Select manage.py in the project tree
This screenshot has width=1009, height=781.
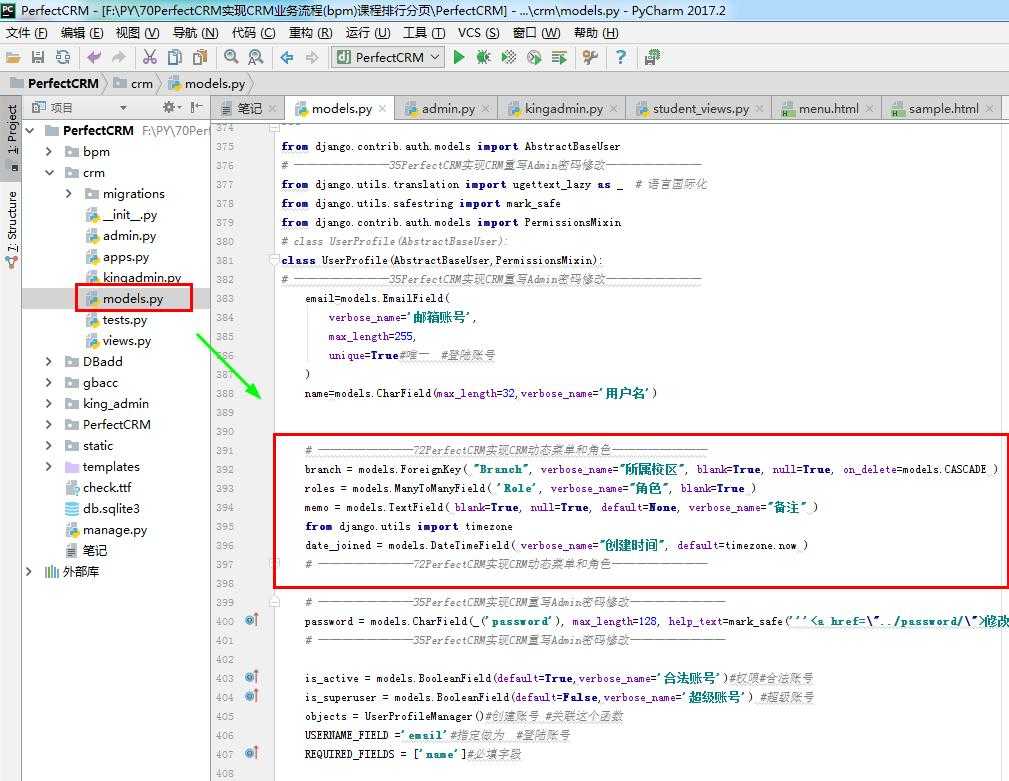[115, 530]
